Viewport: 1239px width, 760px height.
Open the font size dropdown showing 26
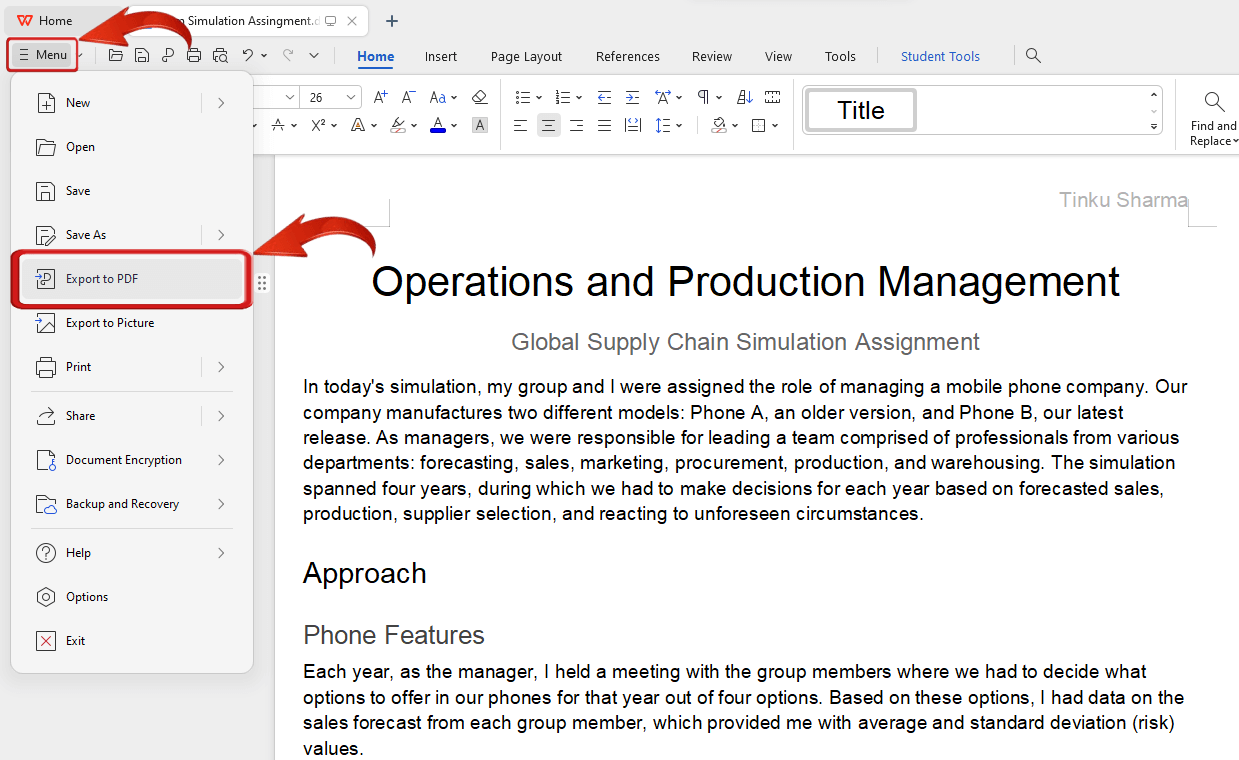tap(352, 97)
